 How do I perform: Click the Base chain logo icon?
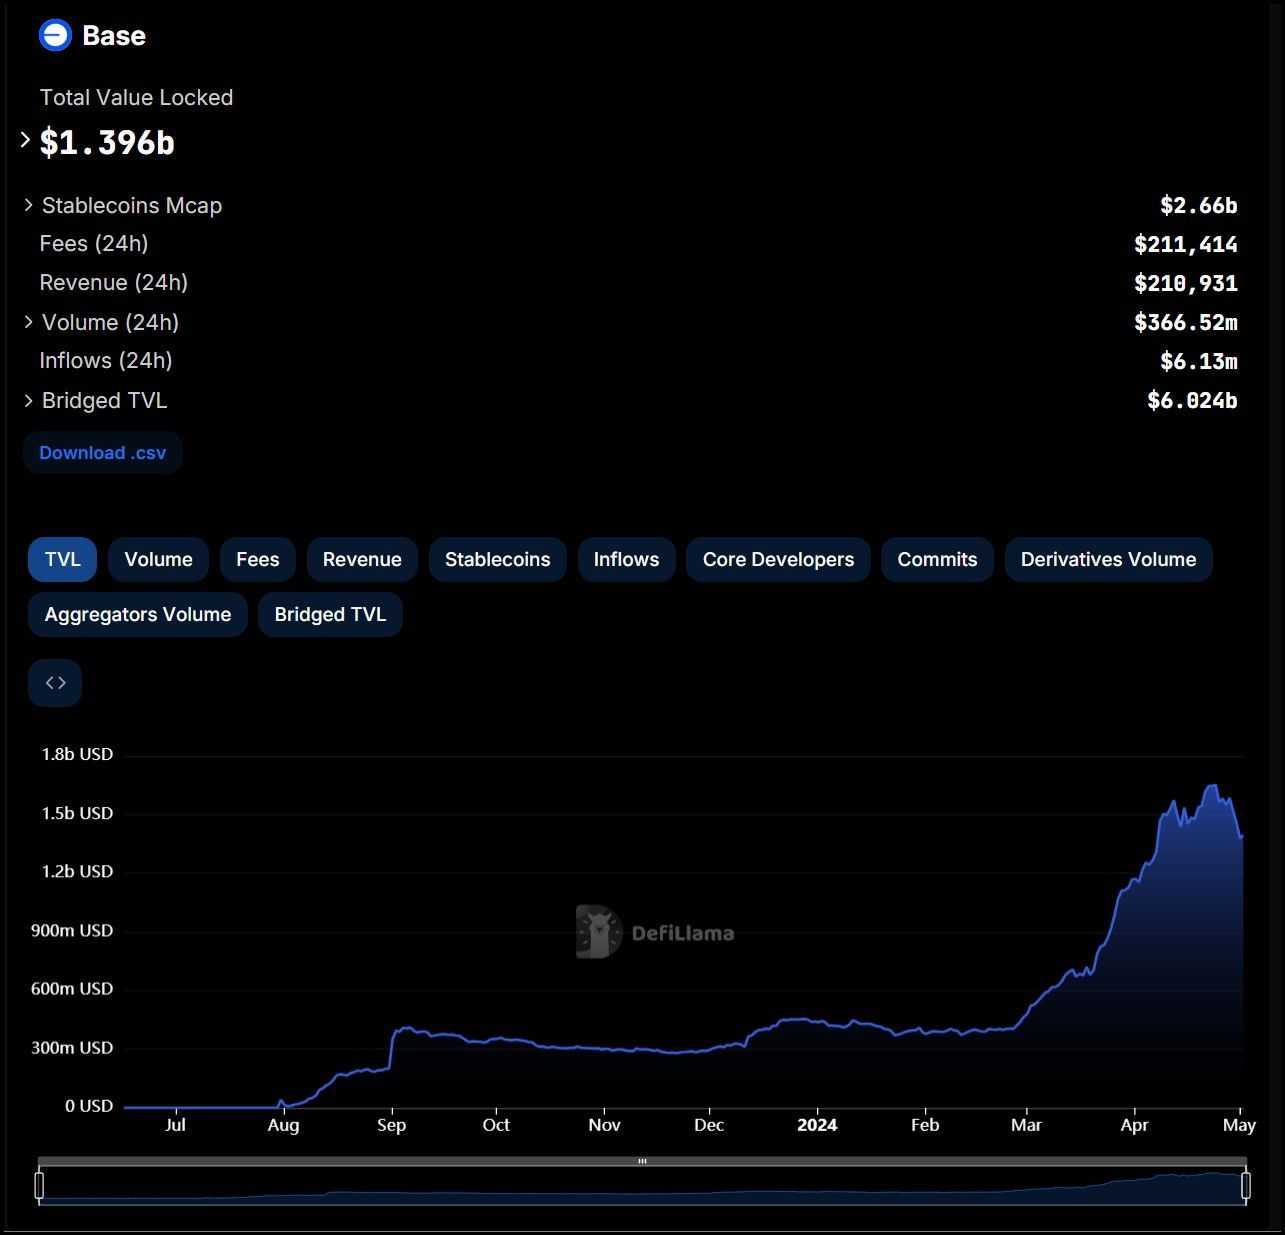click(x=55, y=35)
